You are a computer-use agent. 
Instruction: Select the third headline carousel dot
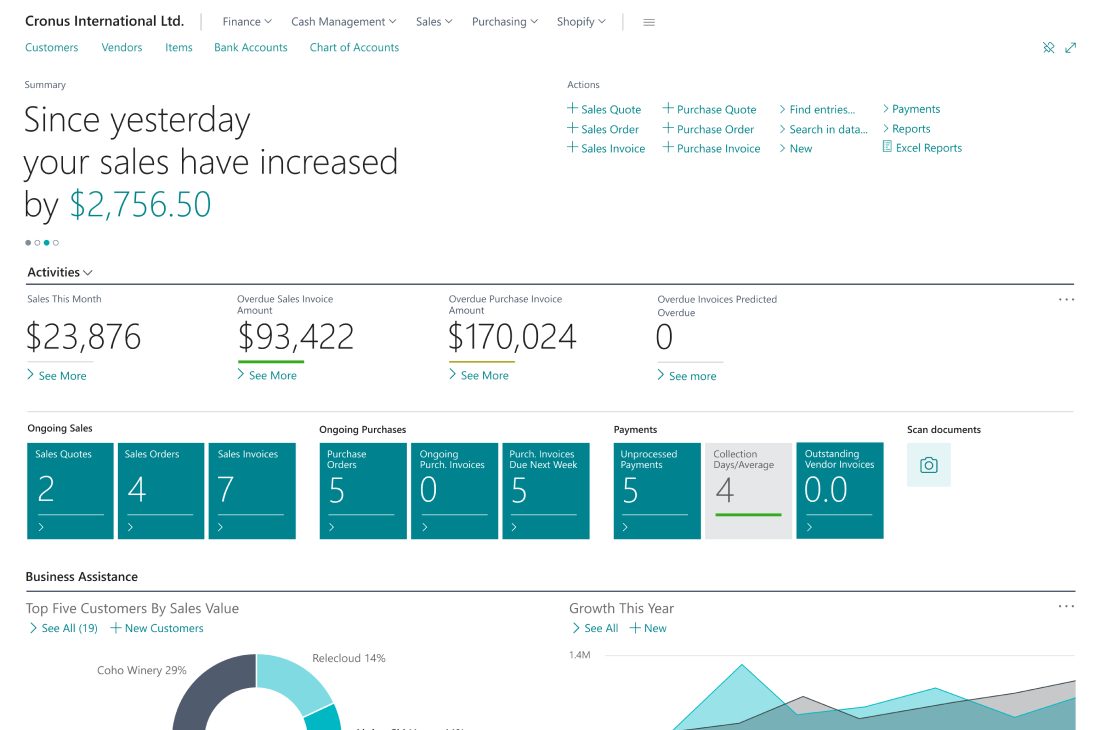click(x=46, y=243)
